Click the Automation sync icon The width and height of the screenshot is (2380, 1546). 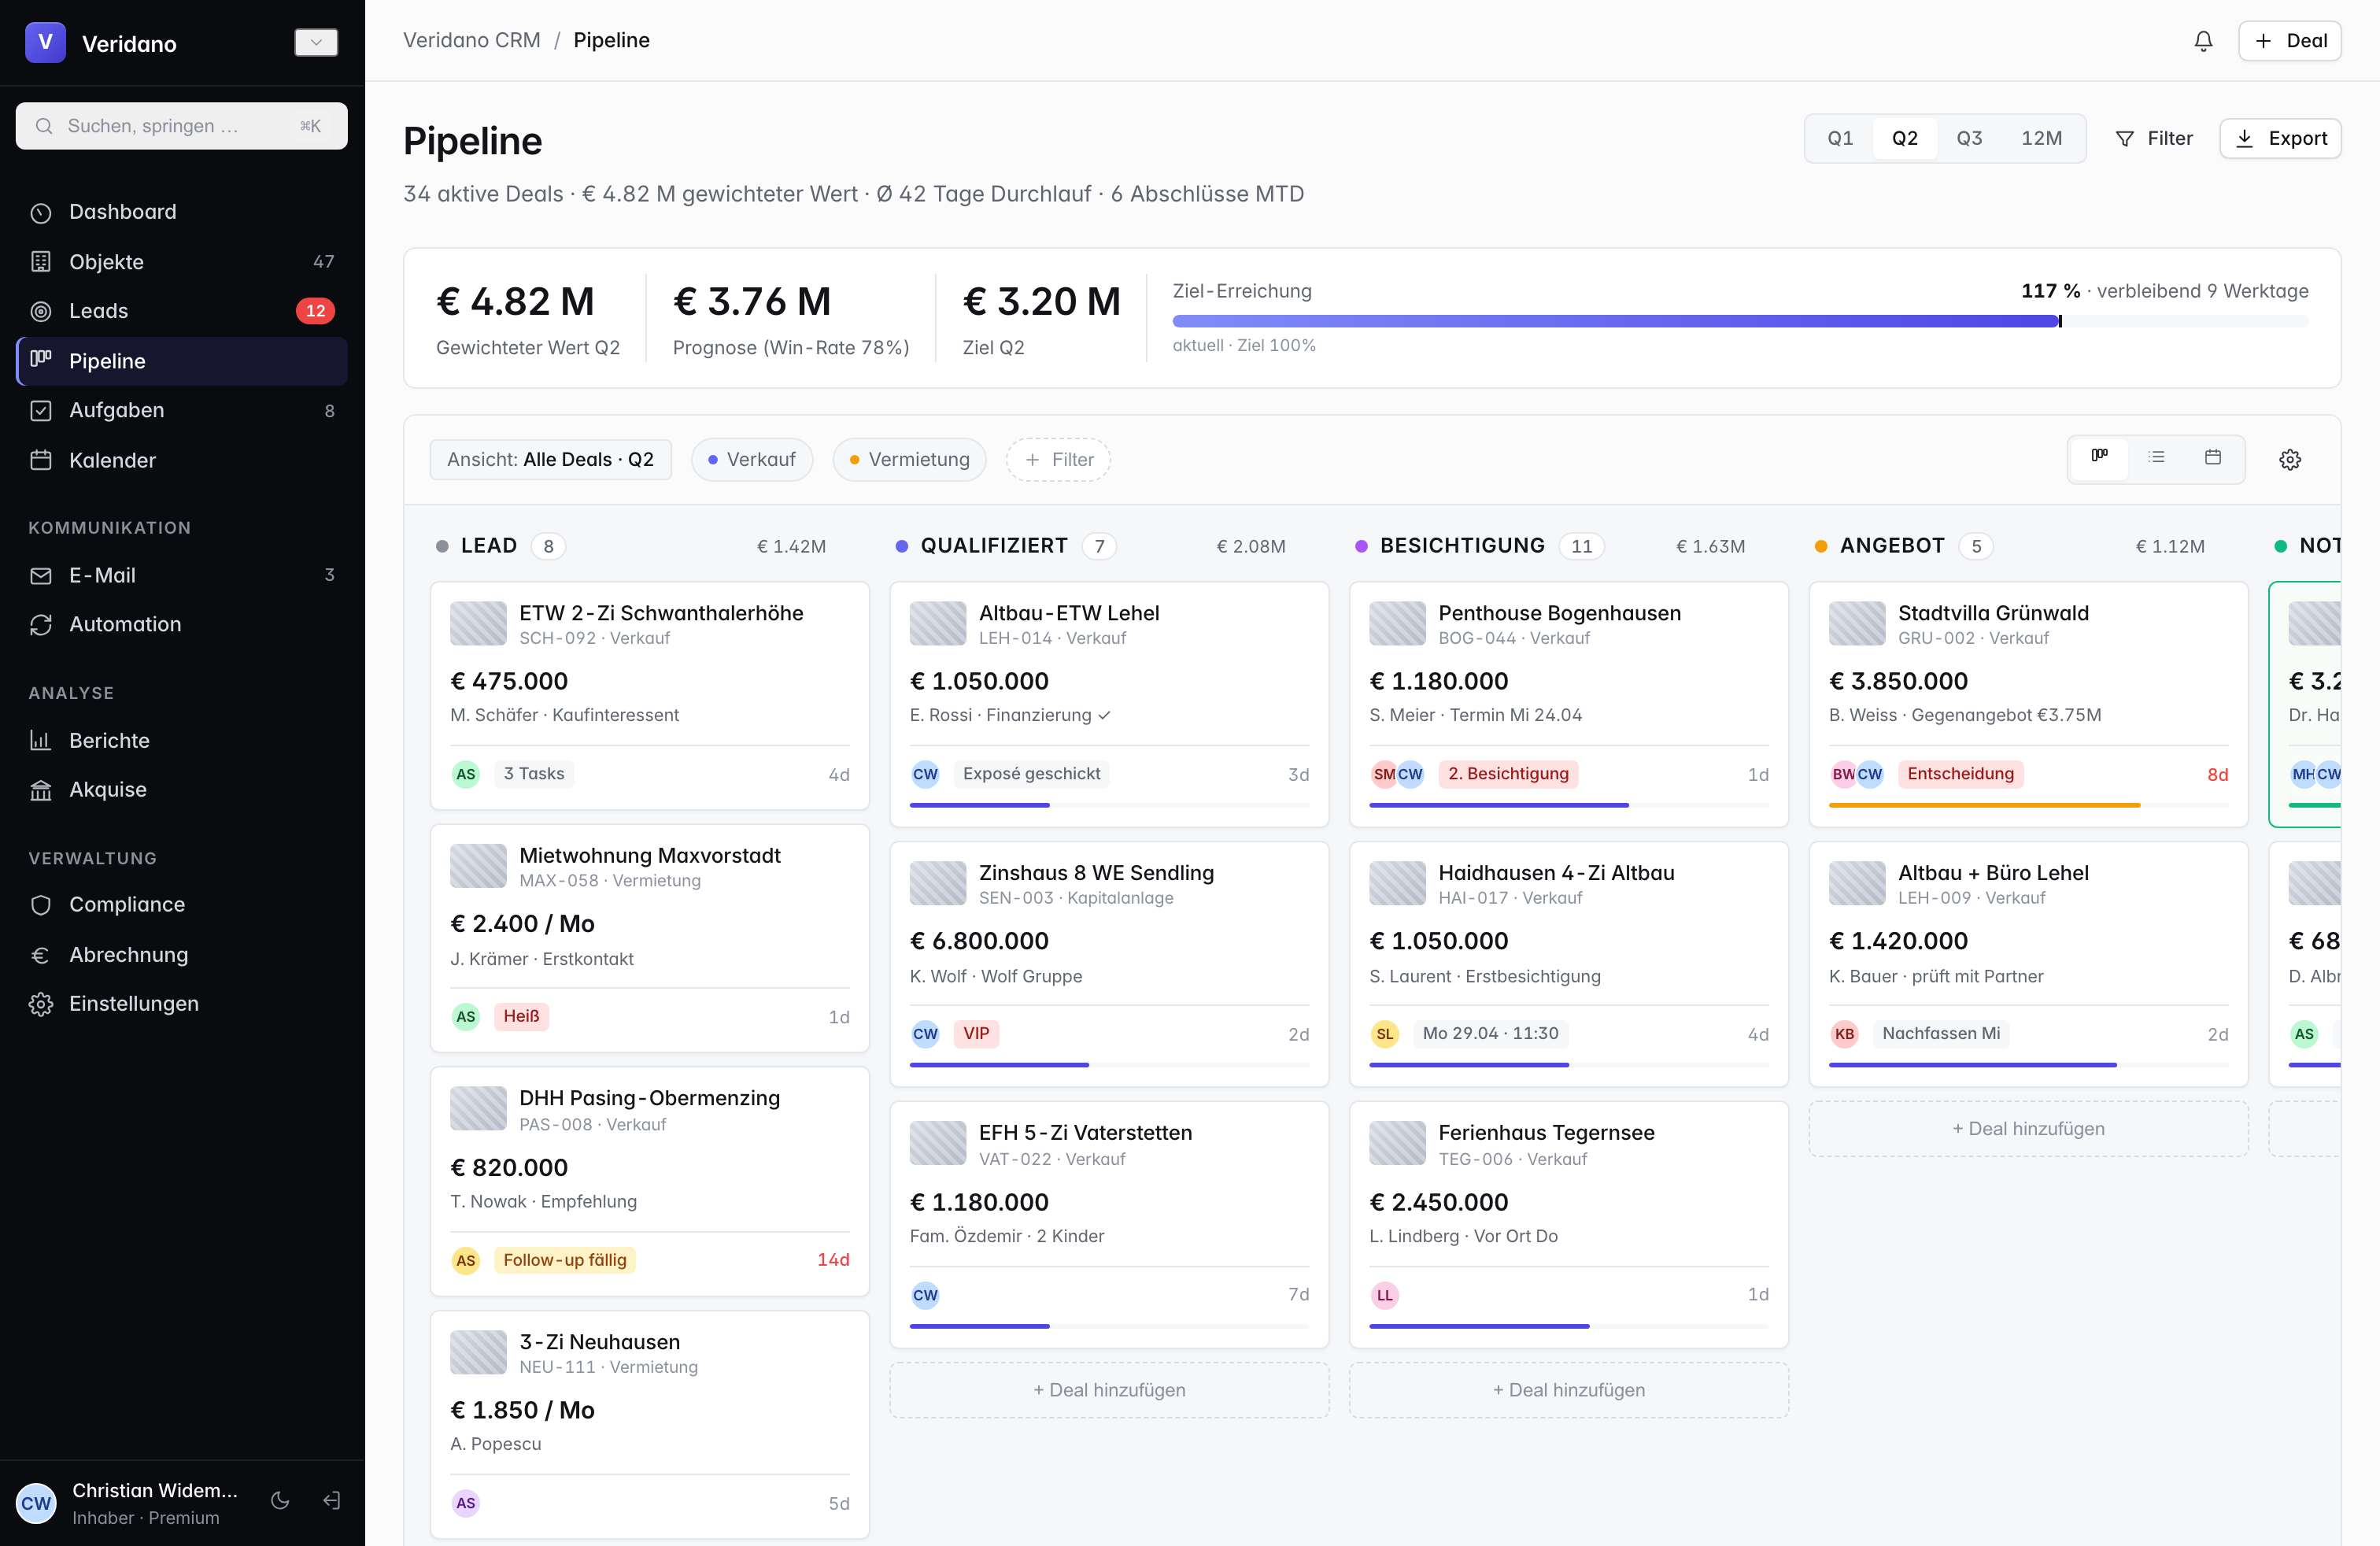41,625
